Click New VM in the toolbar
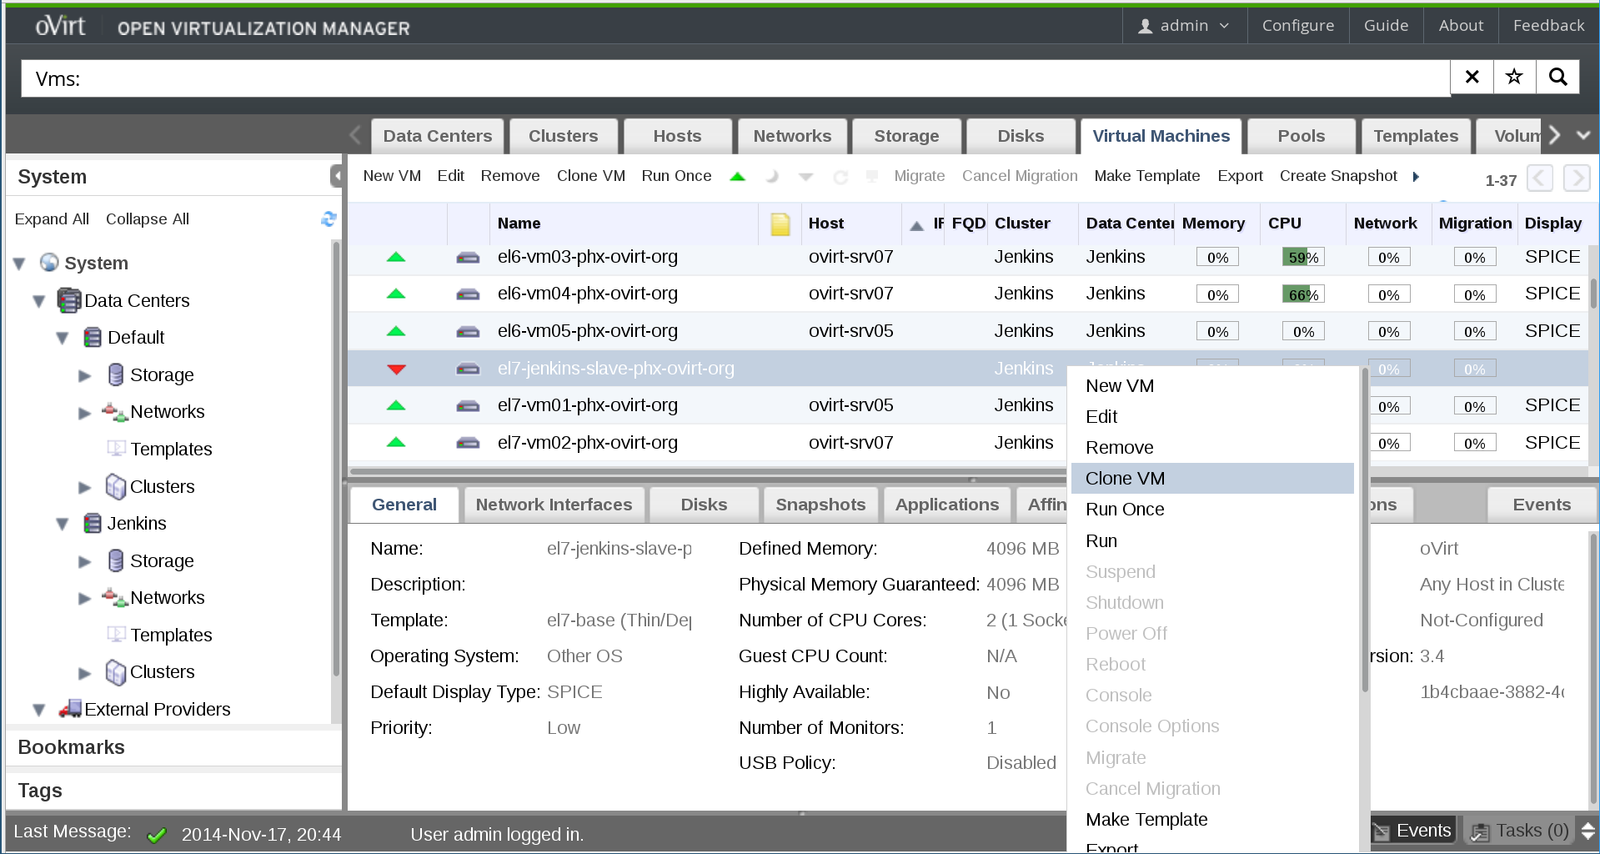The image size is (1600, 854). click(x=392, y=176)
